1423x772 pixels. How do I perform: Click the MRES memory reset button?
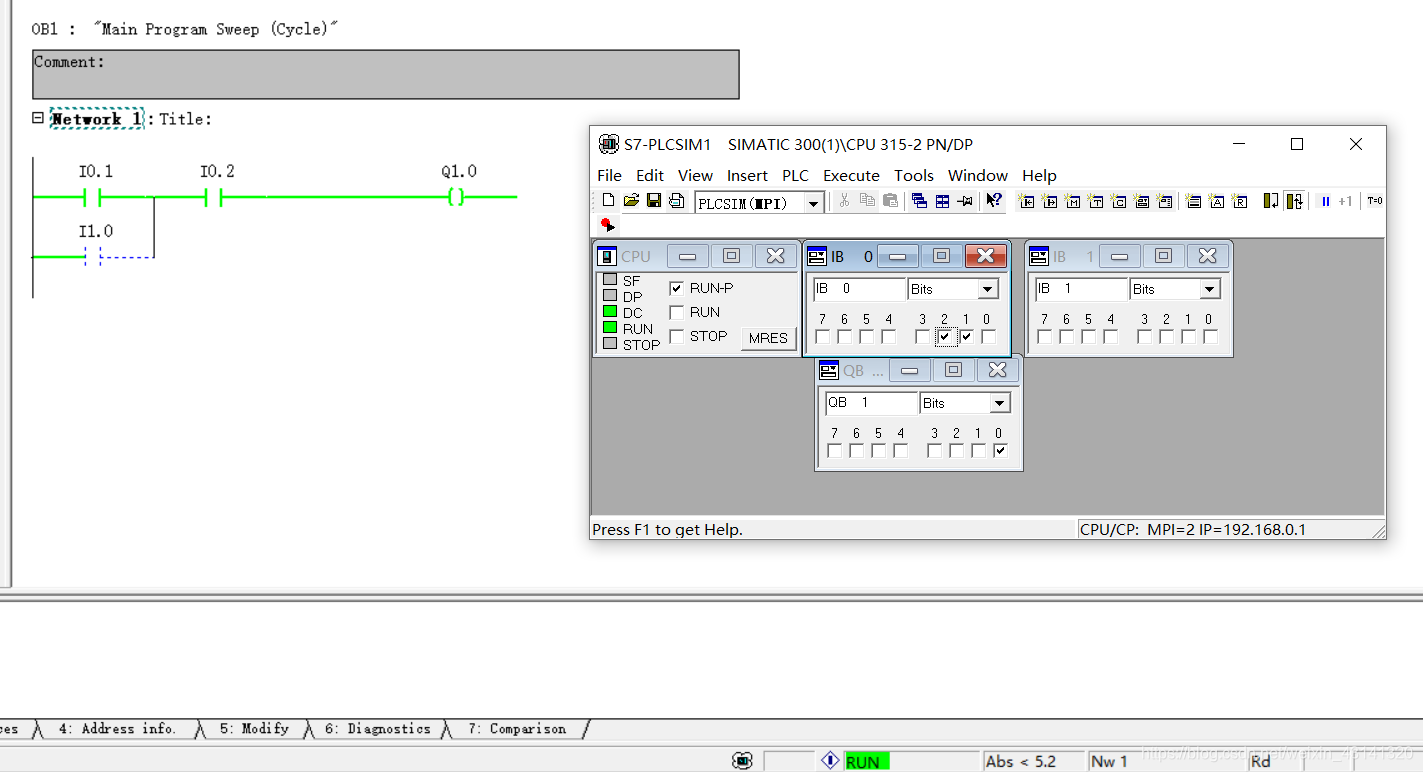click(768, 338)
